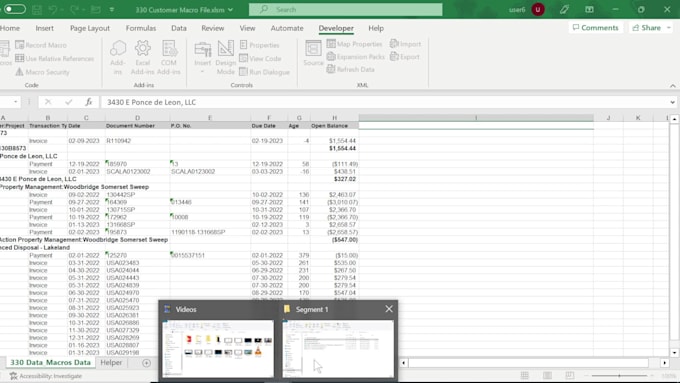Click the Insert Function fx icon

pyautogui.click(x=88, y=102)
